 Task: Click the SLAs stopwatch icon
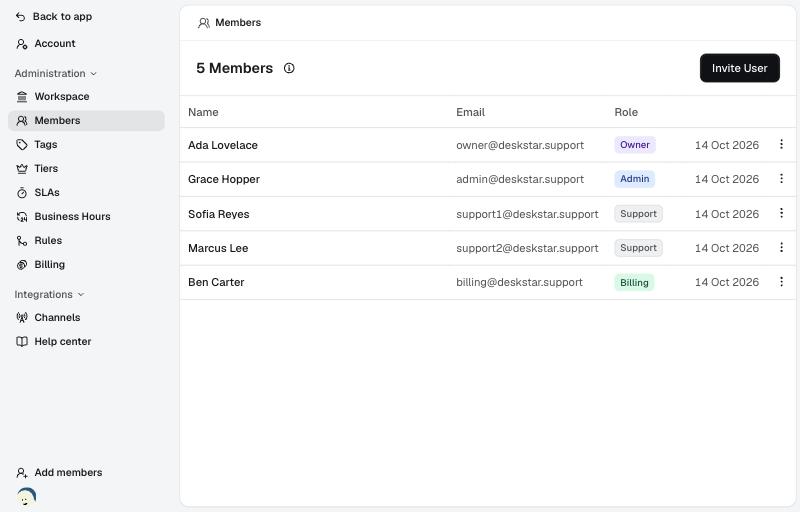coord(21,192)
